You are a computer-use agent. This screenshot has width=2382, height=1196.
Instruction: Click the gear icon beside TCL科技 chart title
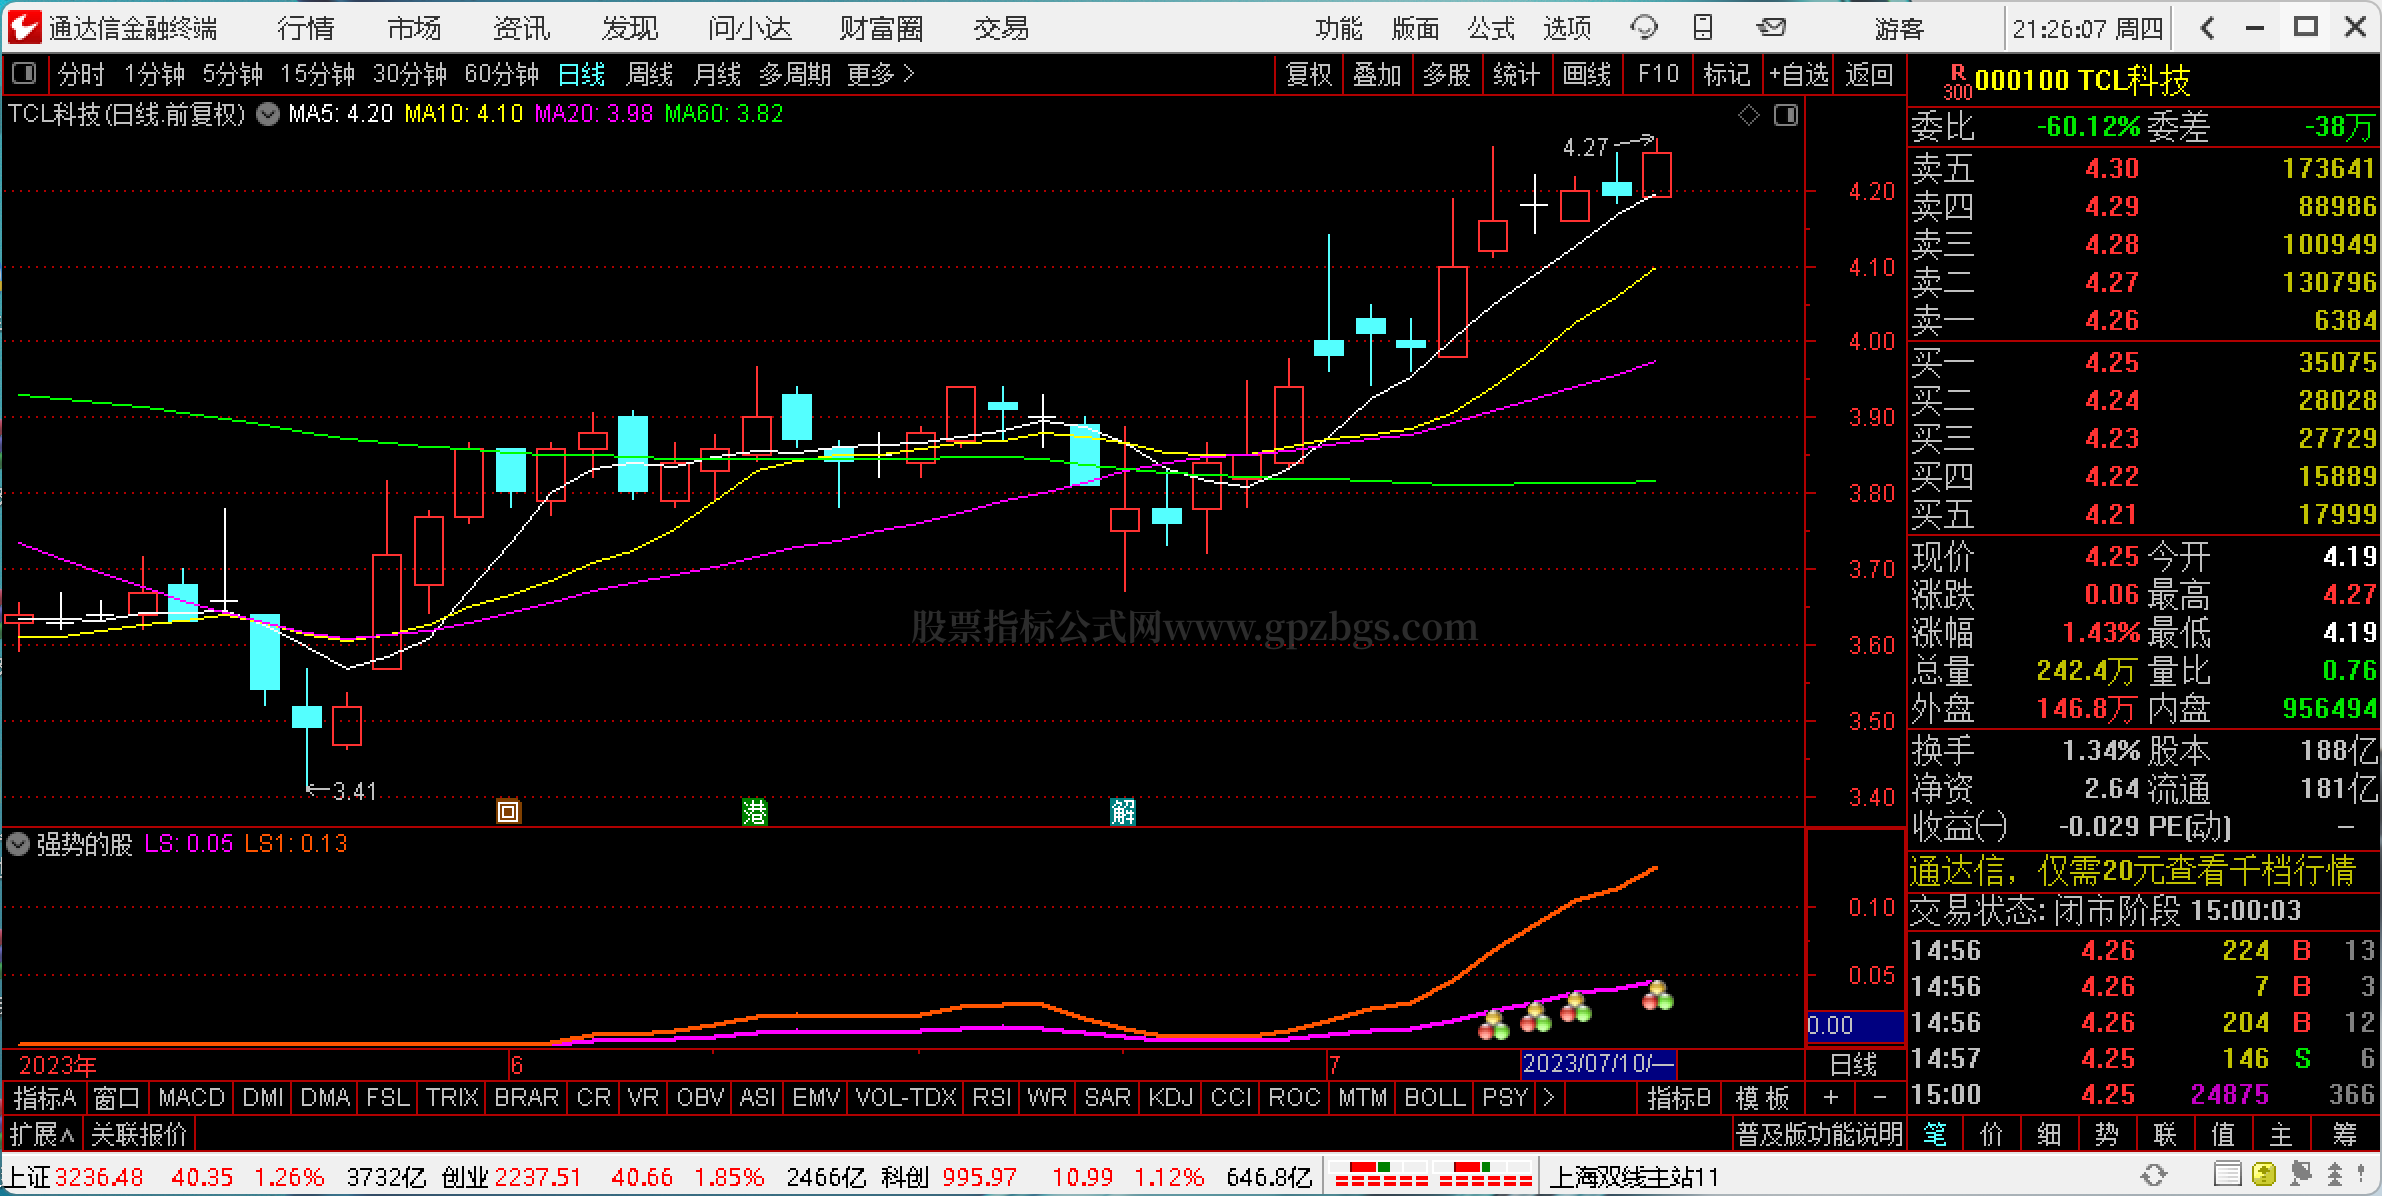click(x=268, y=114)
